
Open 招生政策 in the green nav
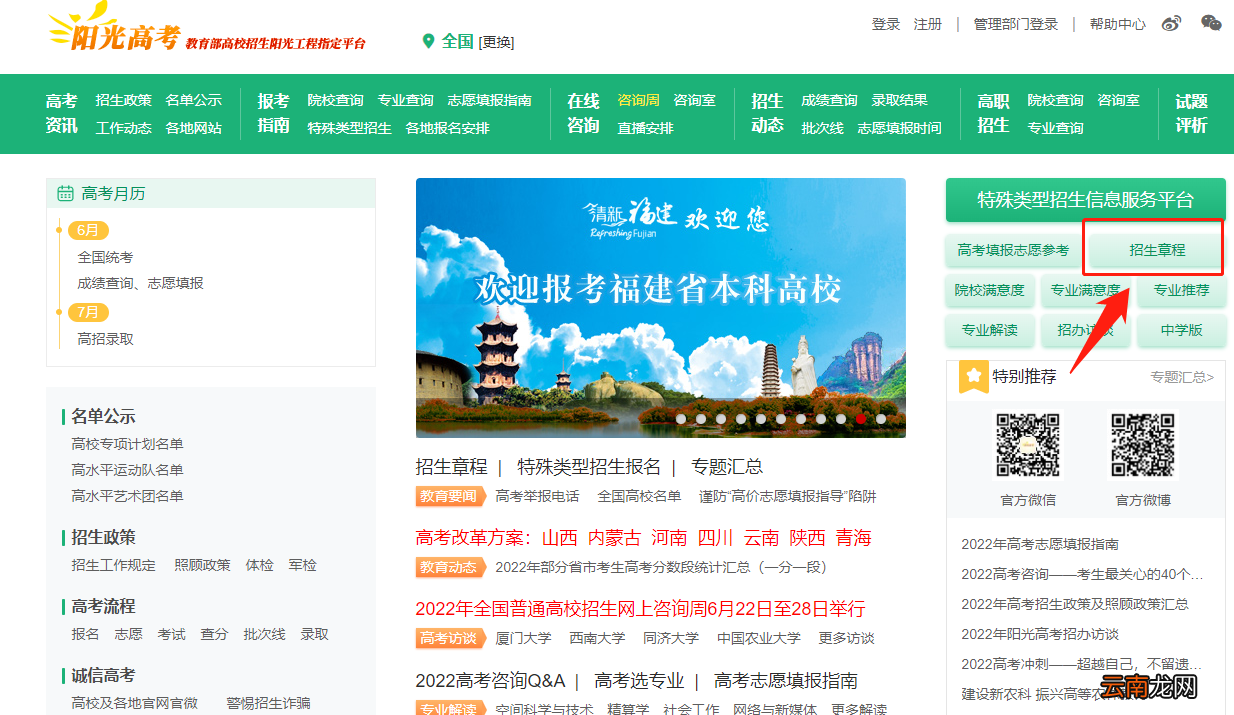point(124,100)
